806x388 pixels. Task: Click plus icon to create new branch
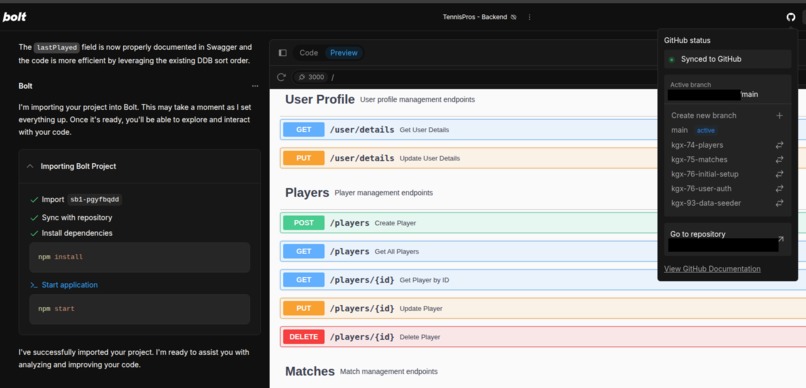[779, 116]
